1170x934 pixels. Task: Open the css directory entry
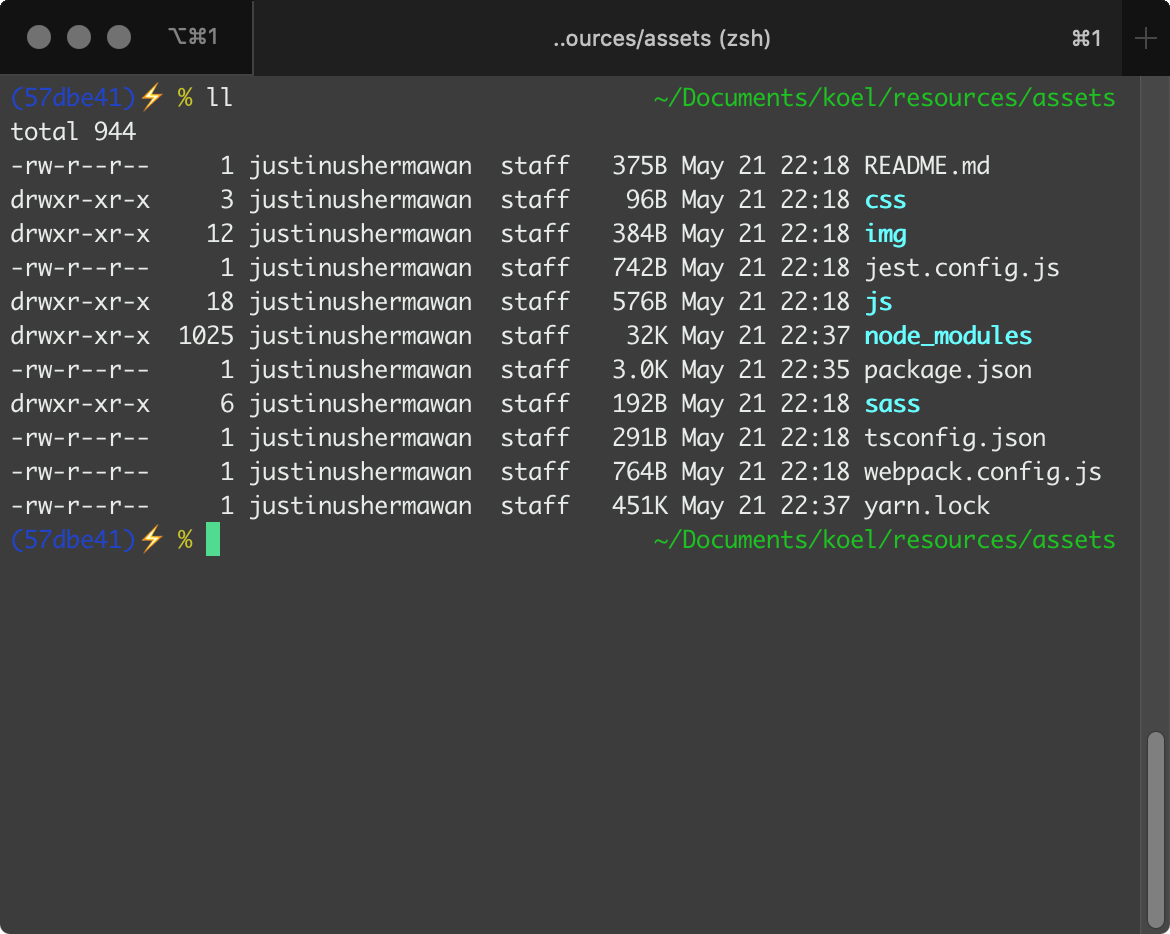pos(884,199)
